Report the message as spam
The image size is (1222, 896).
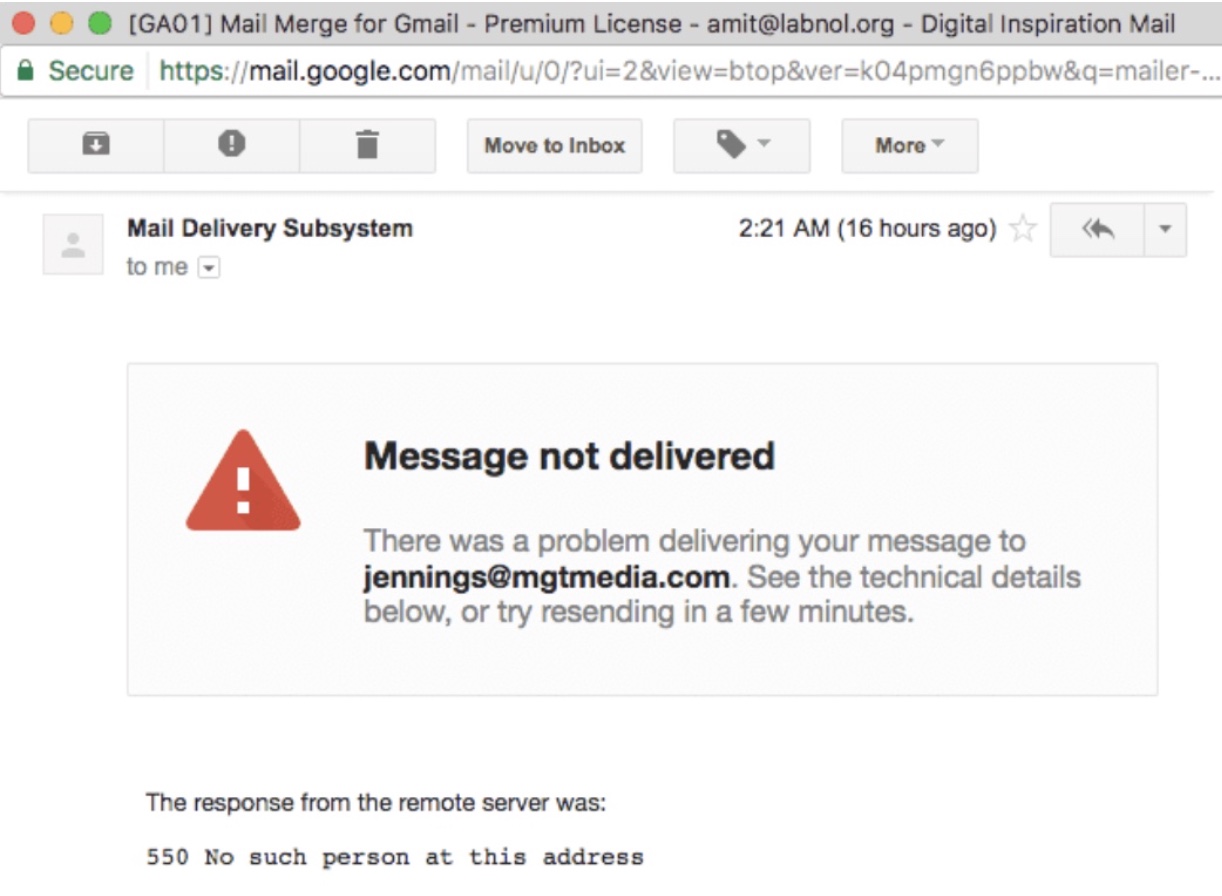[x=231, y=146]
